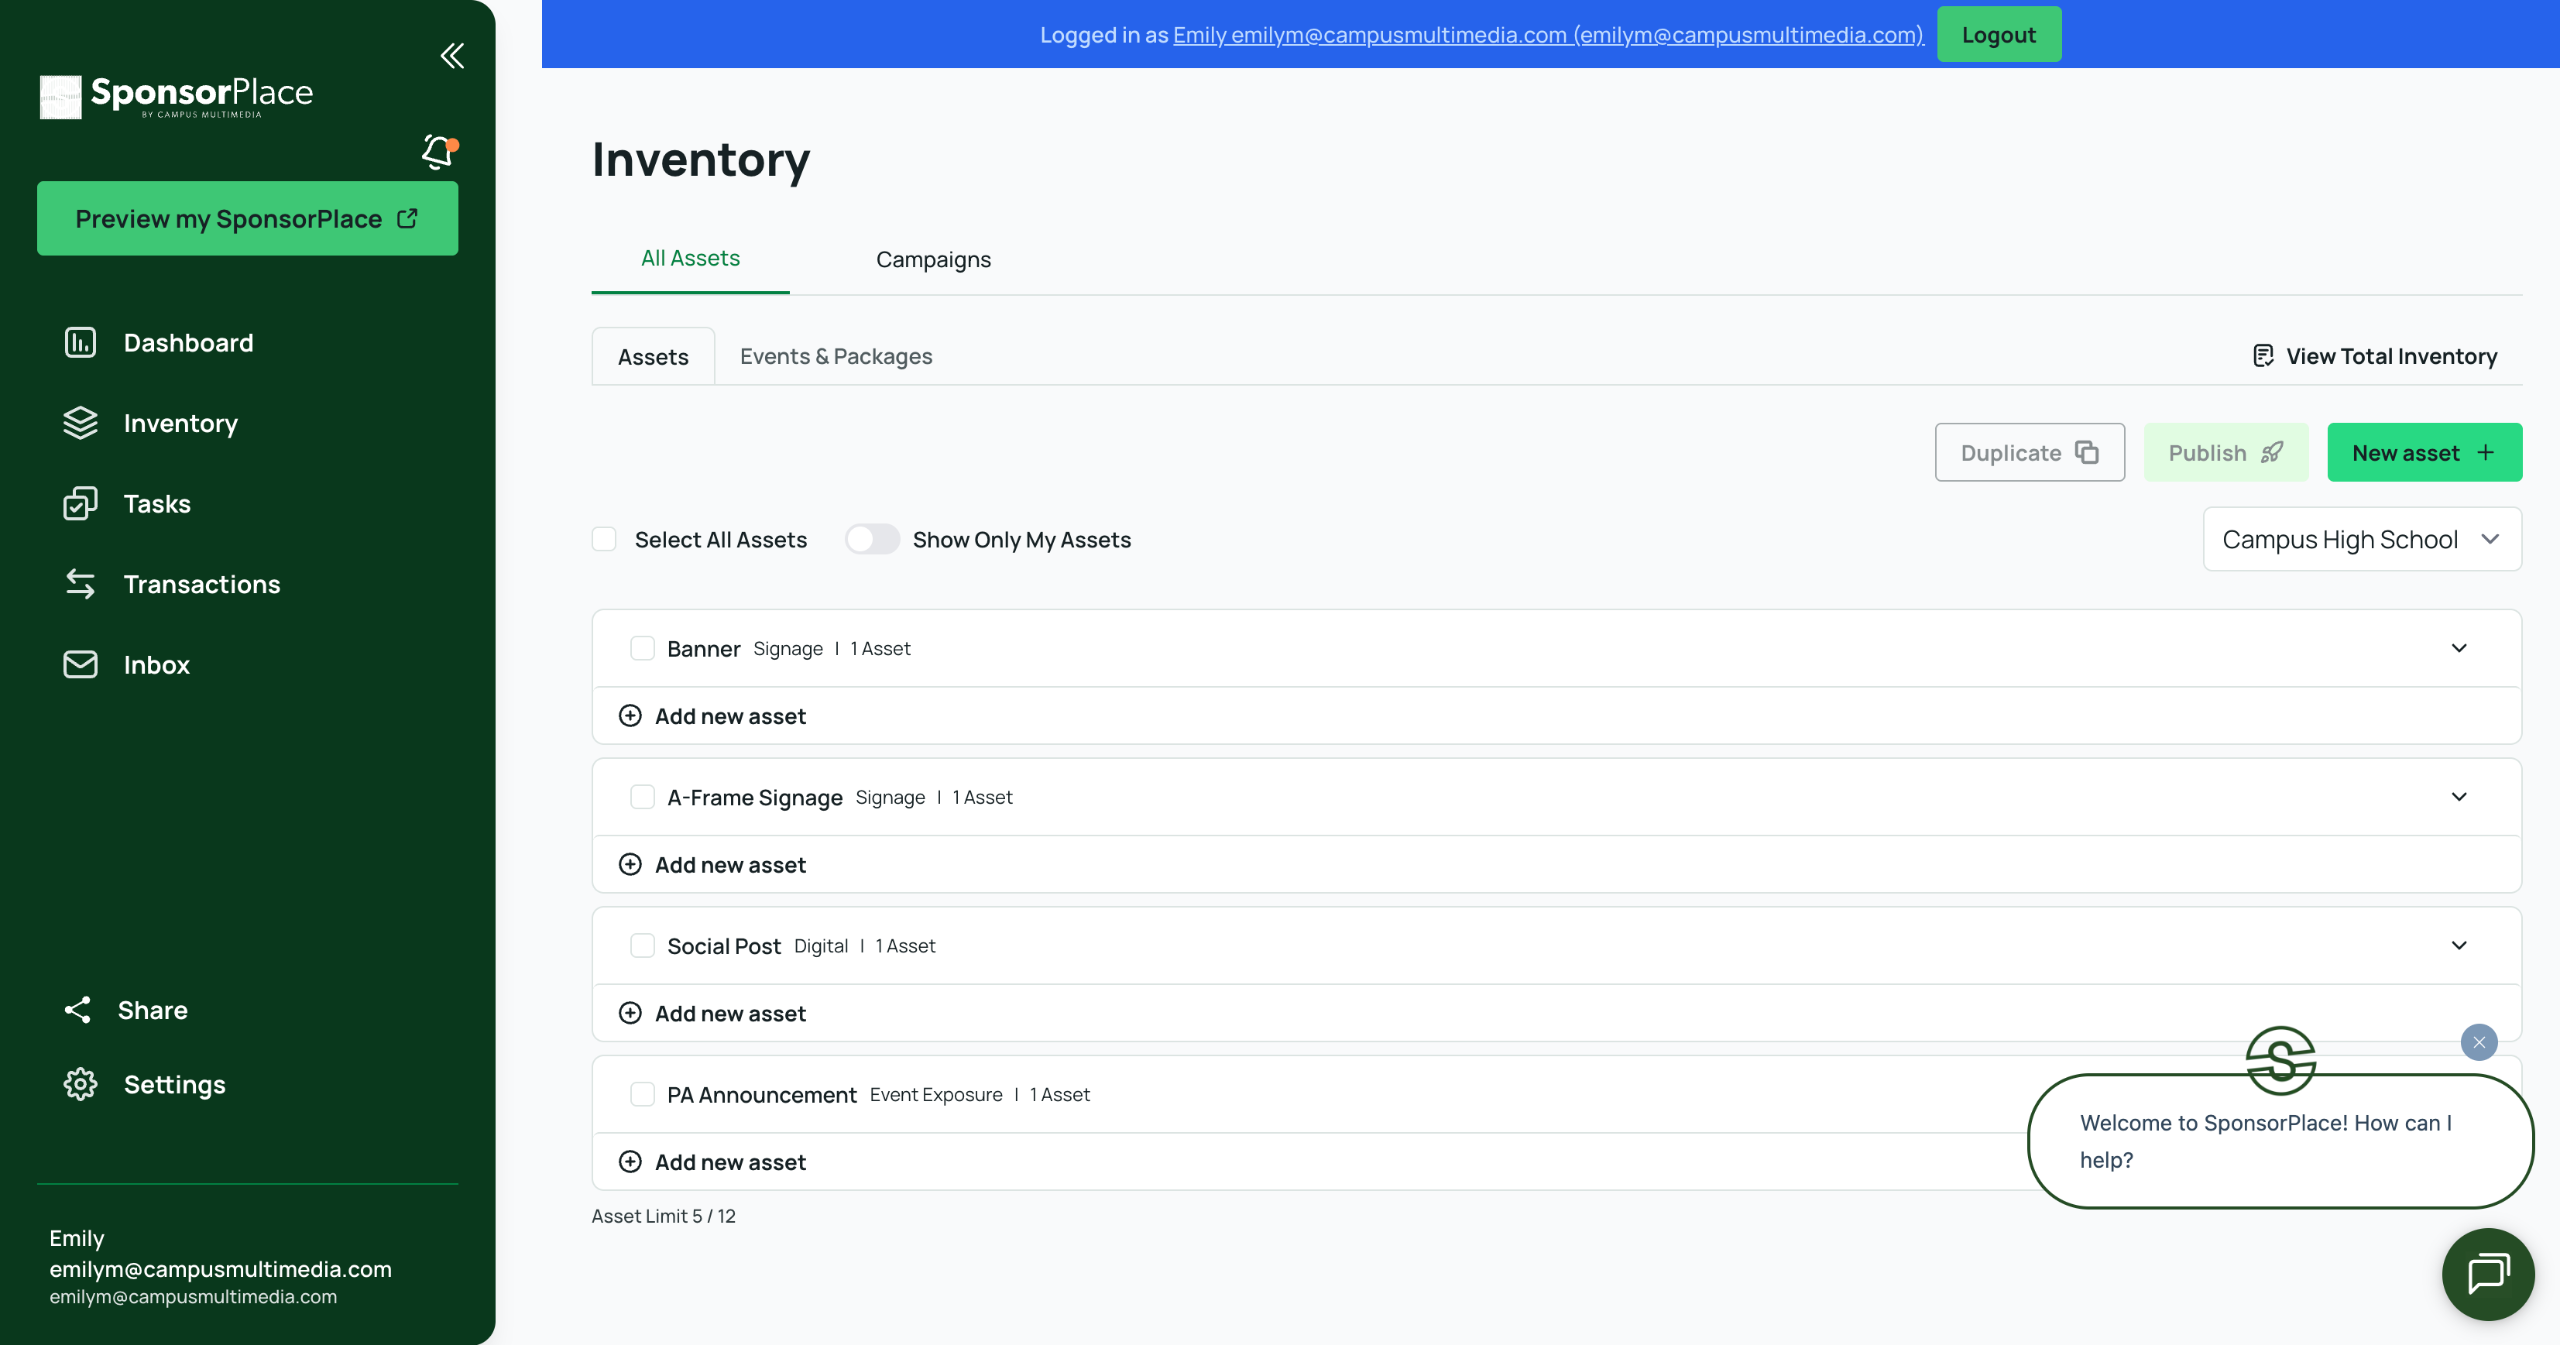Switch to Events & Packages tab
This screenshot has width=2560, height=1345.
pos(835,357)
